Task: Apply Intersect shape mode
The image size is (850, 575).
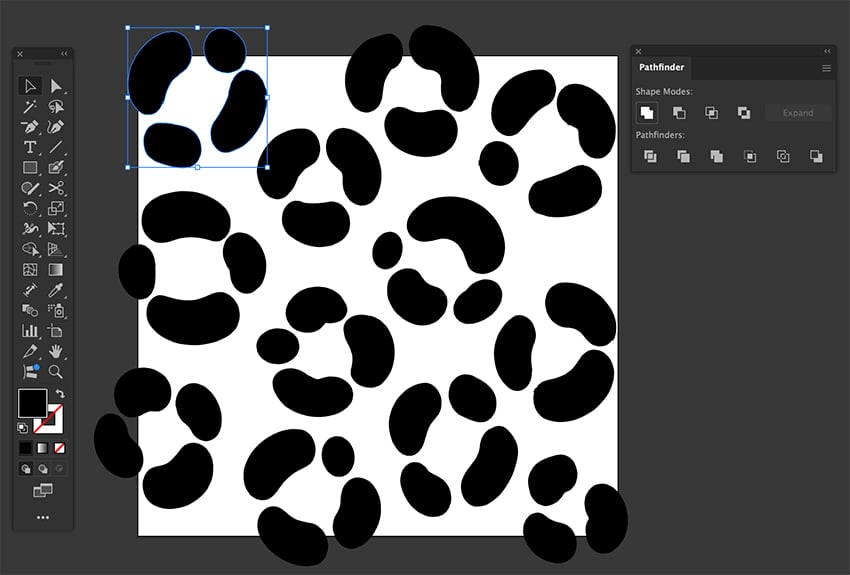Action: 711,113
